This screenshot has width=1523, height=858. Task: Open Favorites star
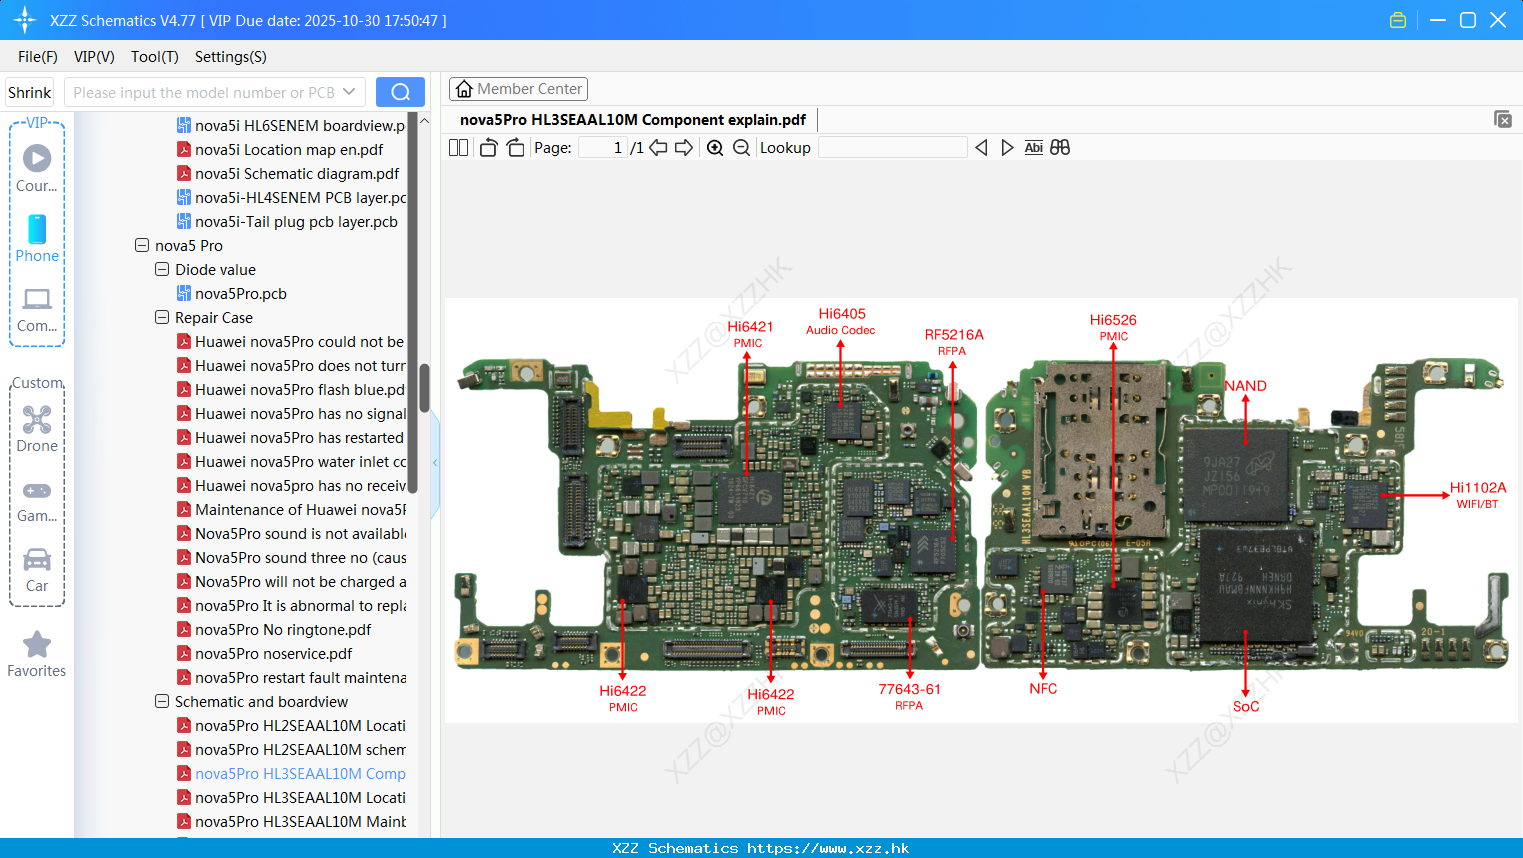pyautogui.click(x=37, y=654)
